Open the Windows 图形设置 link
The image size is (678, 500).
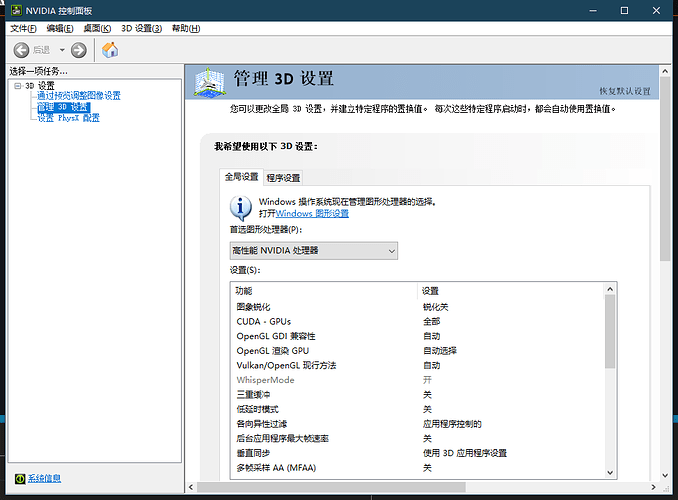[312, 213]
